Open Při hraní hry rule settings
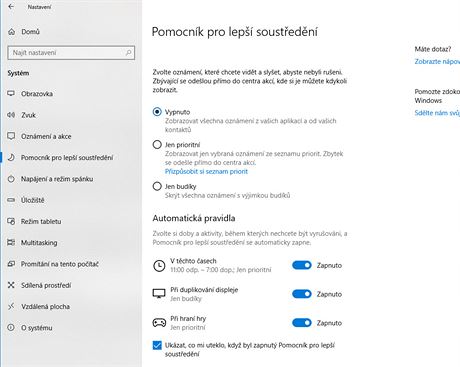The height and width of the screenshot is (367, 460). (188, 323)
